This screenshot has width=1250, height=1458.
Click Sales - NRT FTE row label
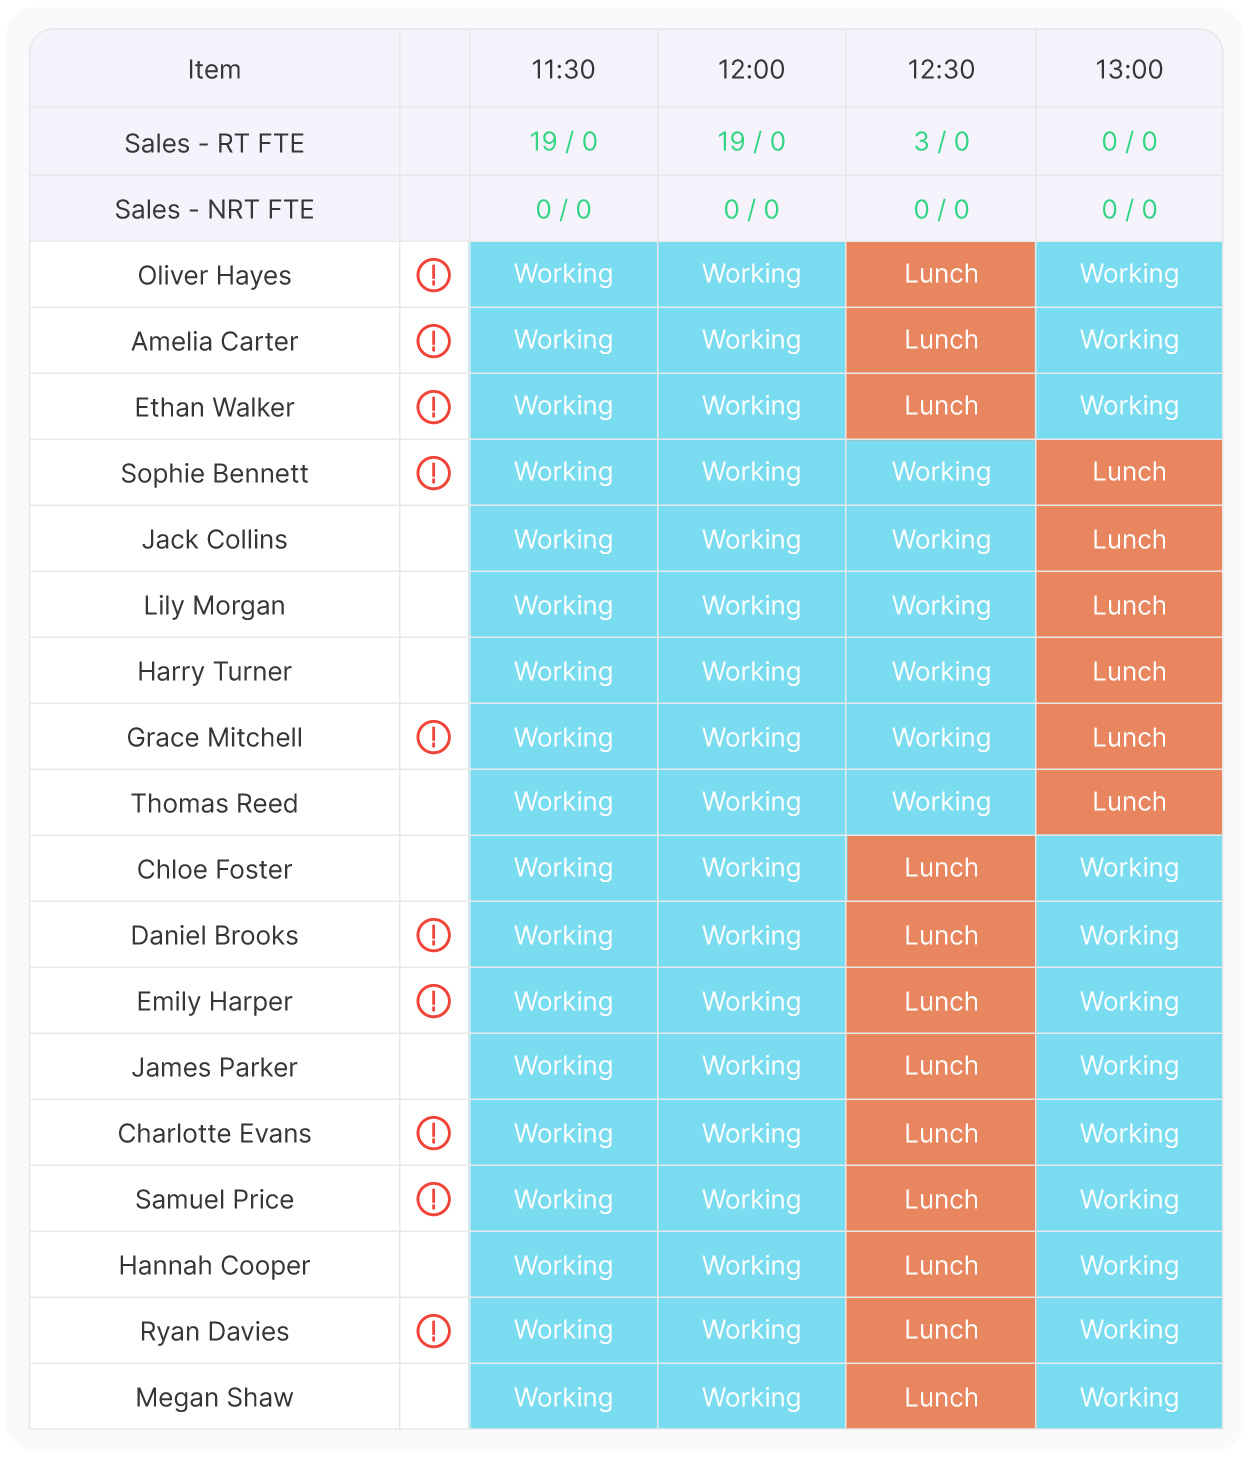(214, 209)
